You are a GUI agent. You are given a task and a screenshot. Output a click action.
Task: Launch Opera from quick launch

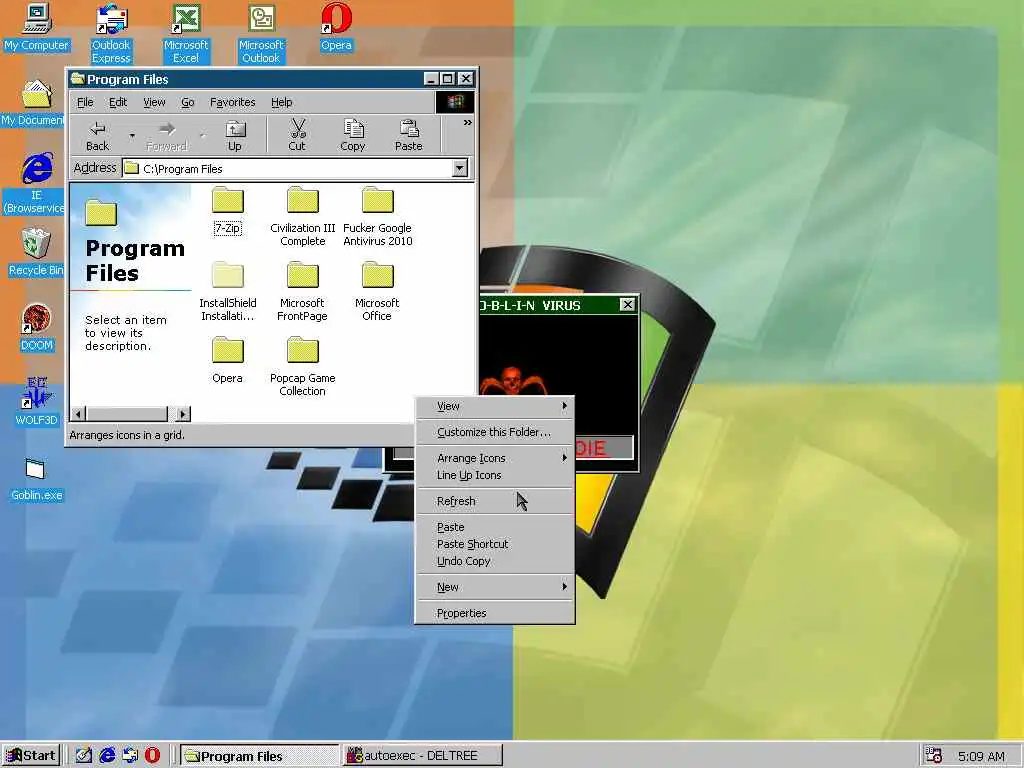[152, 756]
